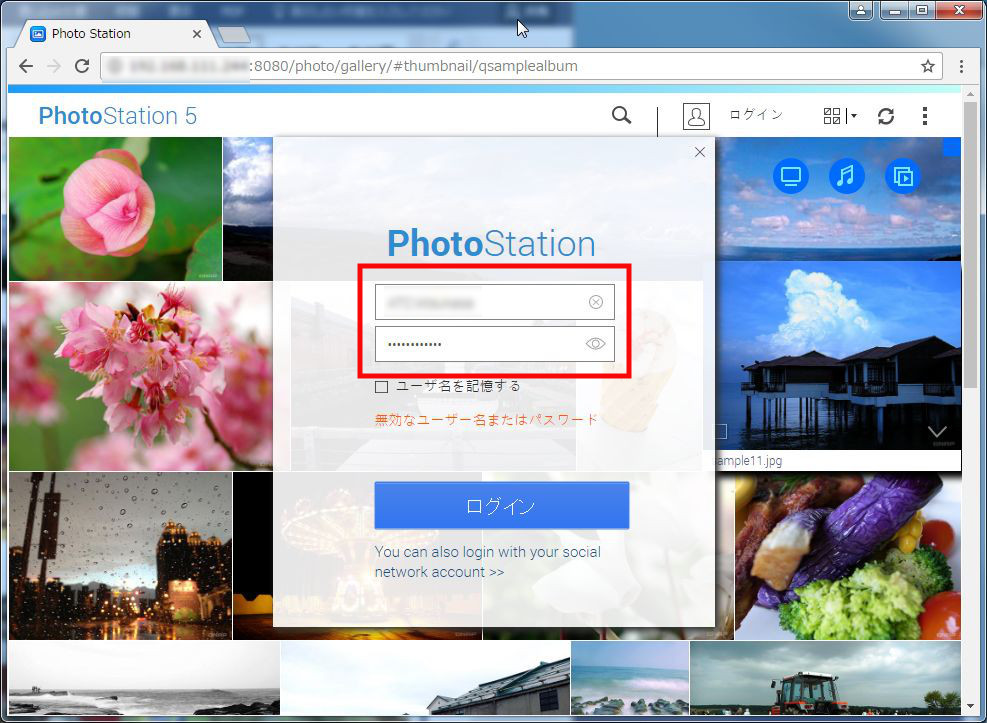This screenshot has width=987, height=723.
Task: Reload the browser page
Action: tap(82, 66)
